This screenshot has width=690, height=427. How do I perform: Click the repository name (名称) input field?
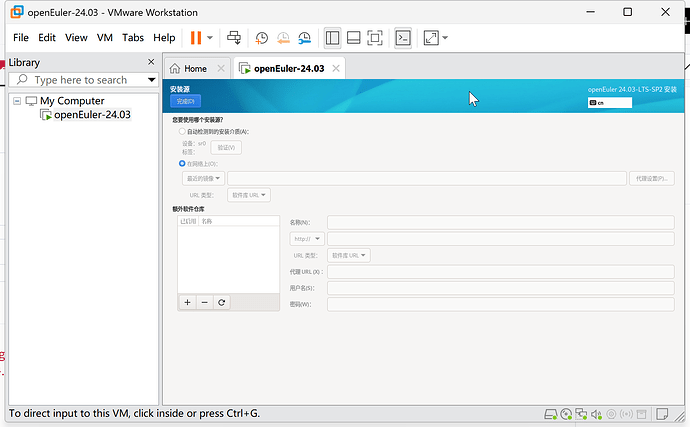tap(500, 222)
